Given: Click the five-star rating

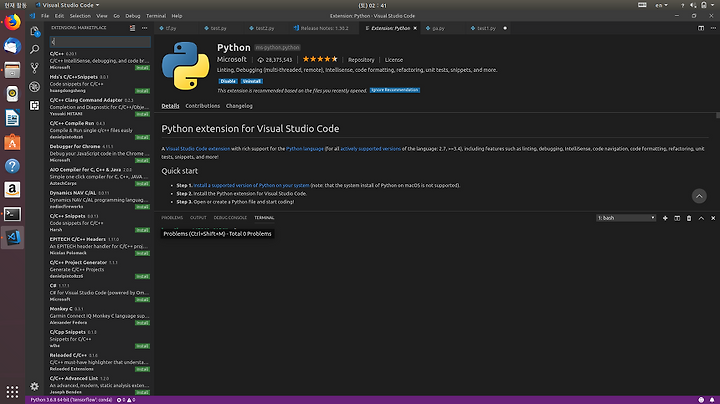Looking at the screenshot, I should 320,59.
